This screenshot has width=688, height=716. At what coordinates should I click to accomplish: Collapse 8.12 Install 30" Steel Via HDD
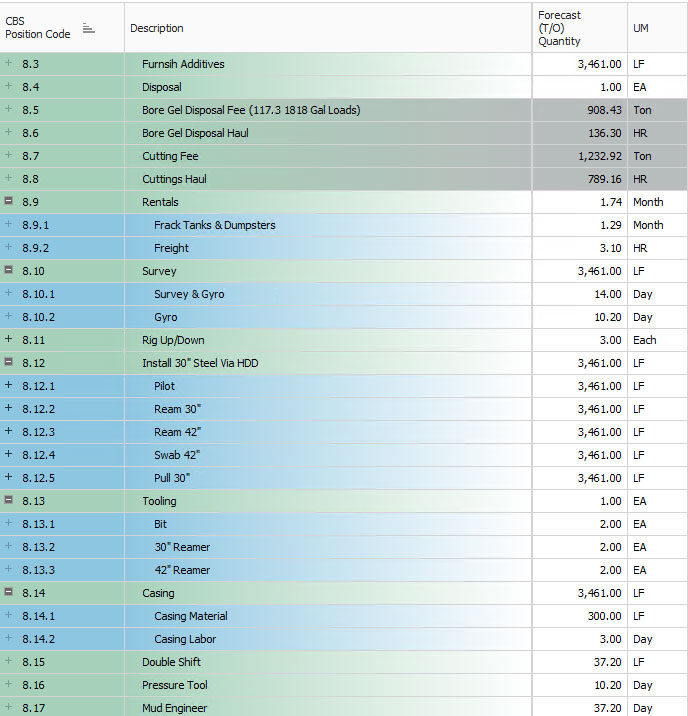(8, 362)
